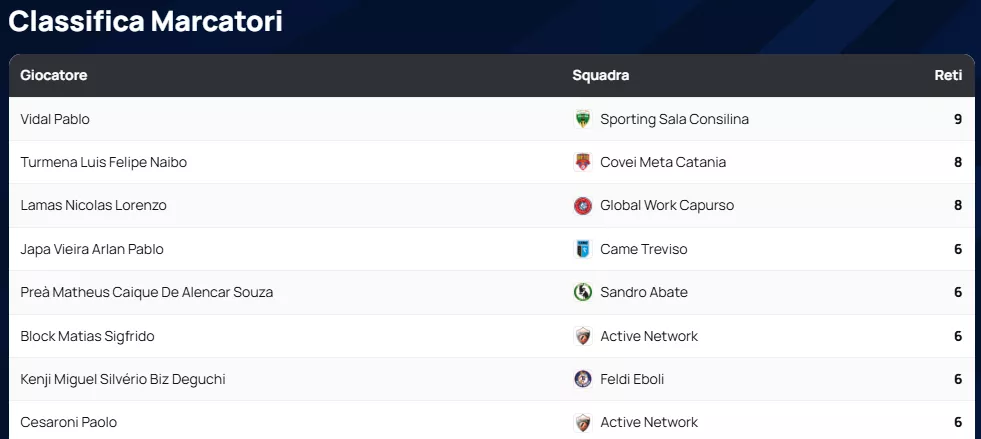Image resolution: width=981 pixels, height=439 pixels.
Task: Click Vidal Pablo's goal count of 9
Action: (x=957, y=119)
